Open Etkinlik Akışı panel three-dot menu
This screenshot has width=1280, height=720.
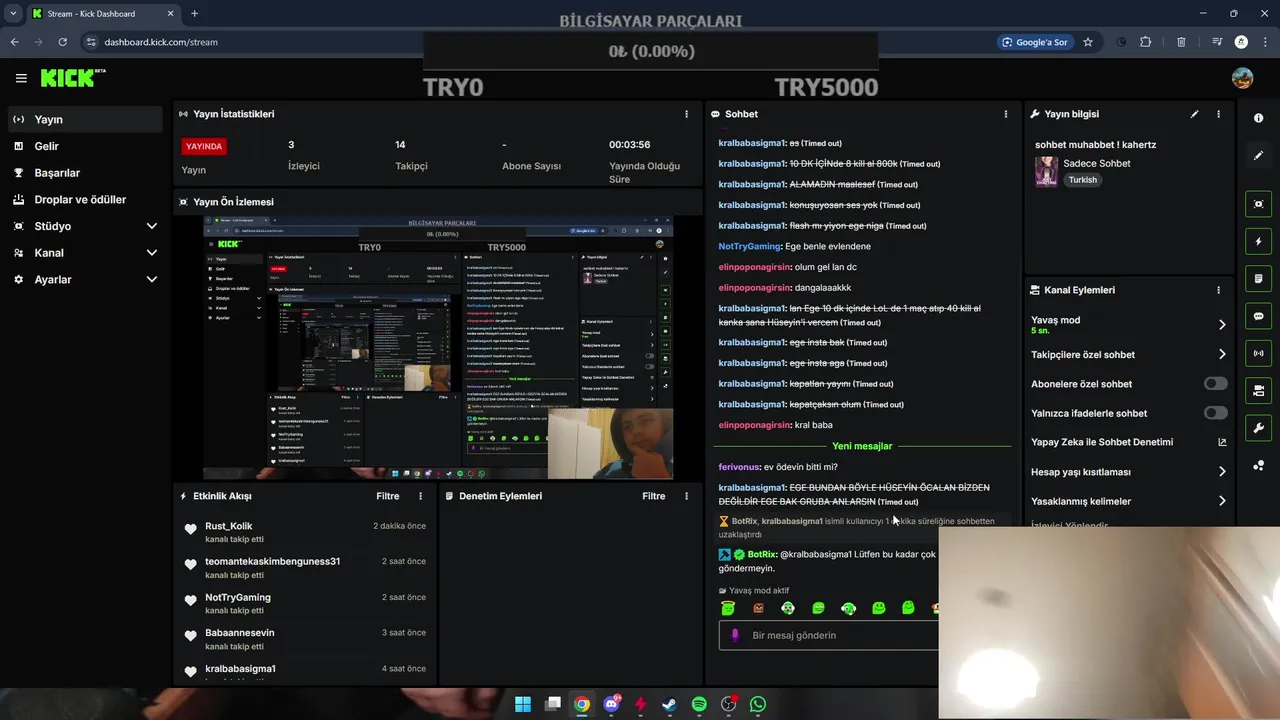(420, 496)
